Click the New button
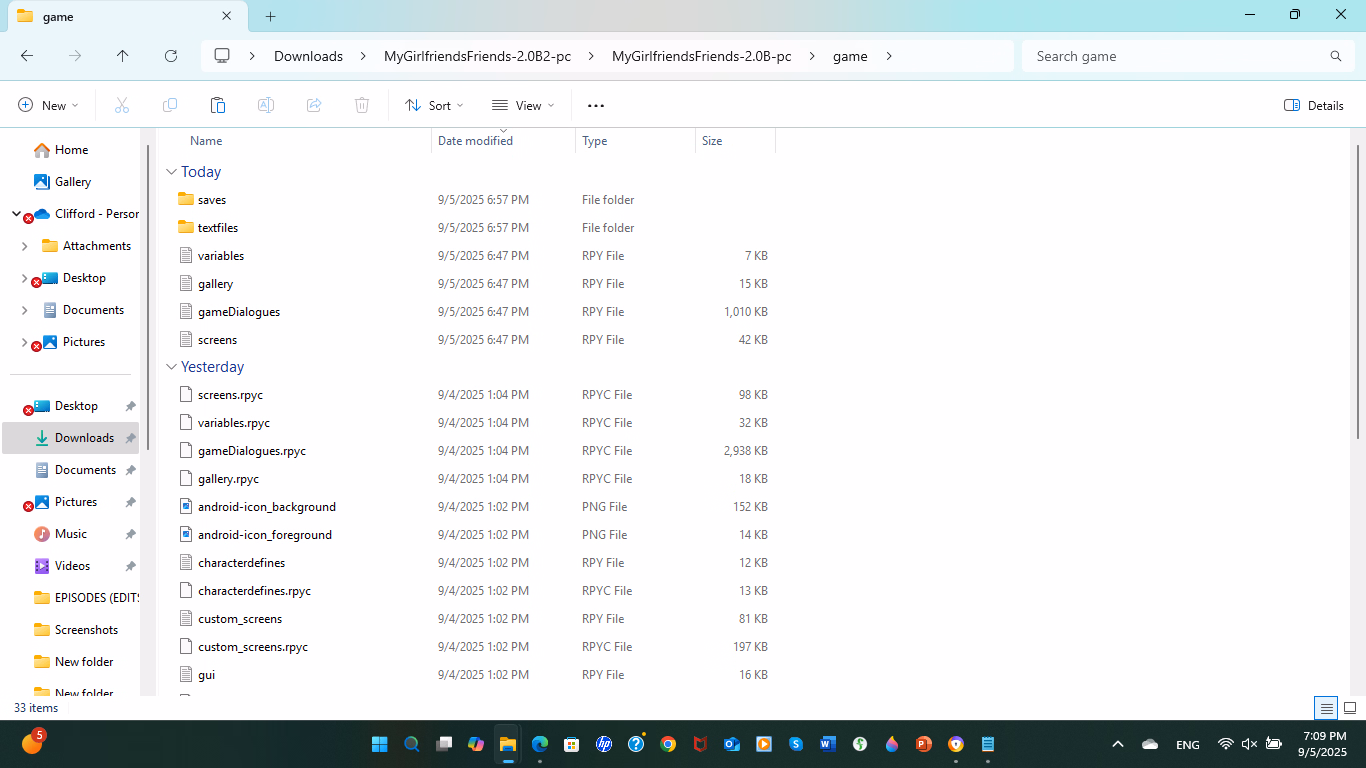Viewport: 1366px width, 768px height. pos(48,105)
